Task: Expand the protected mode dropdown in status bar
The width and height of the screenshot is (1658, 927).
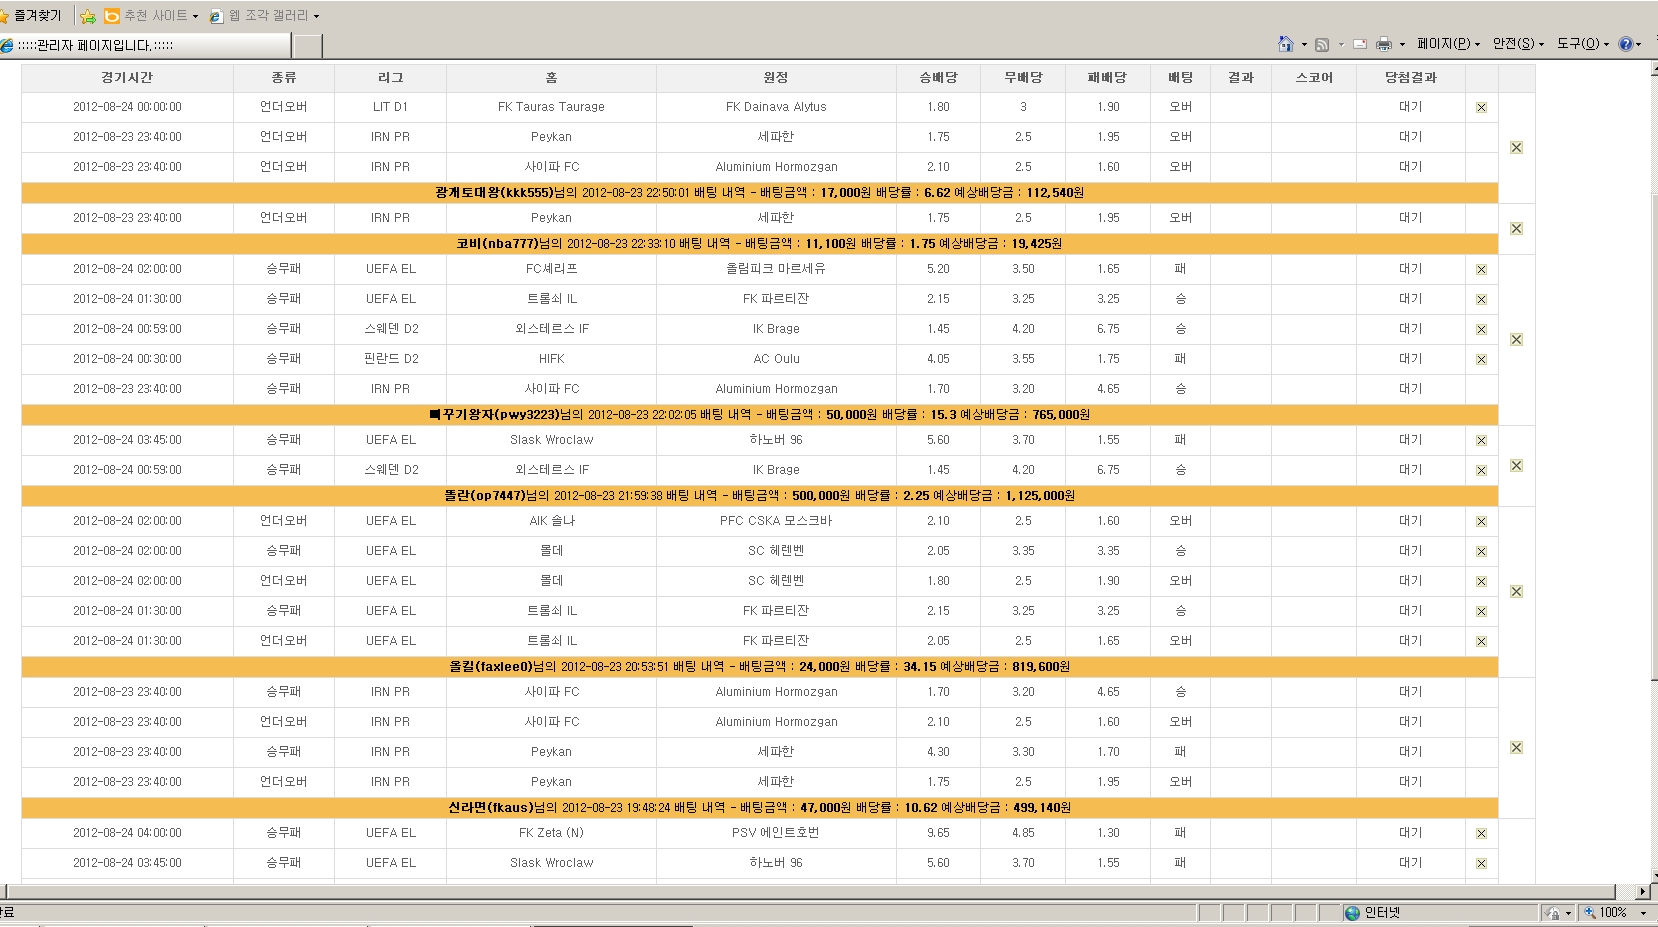Action: [1569, 913]
